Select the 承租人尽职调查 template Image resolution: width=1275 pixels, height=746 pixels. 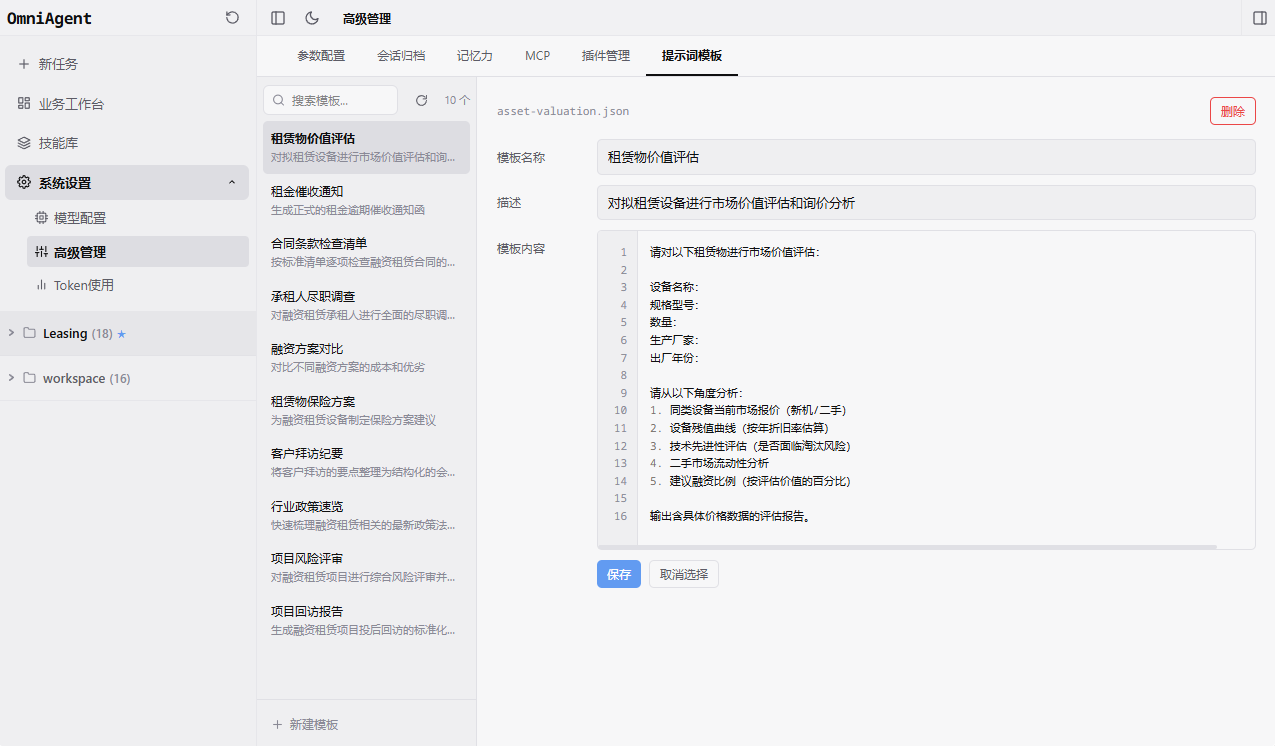tap(366, 305)
